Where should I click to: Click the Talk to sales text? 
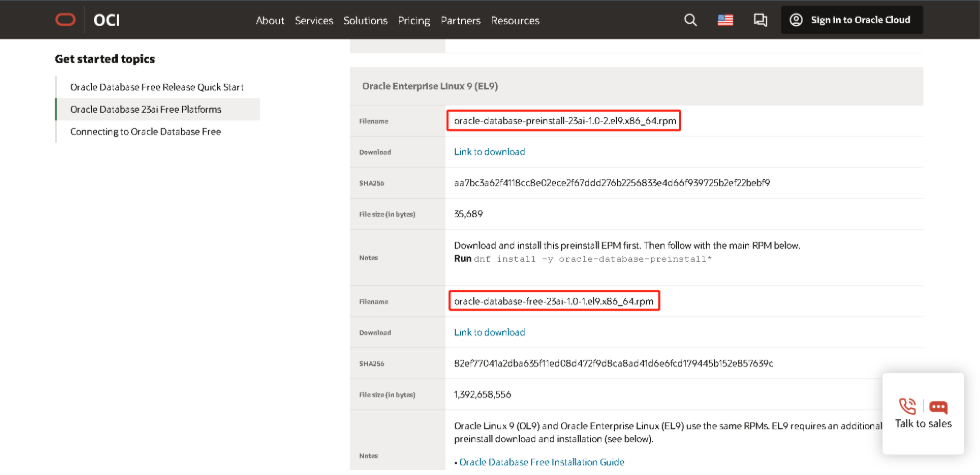[923, 424]
